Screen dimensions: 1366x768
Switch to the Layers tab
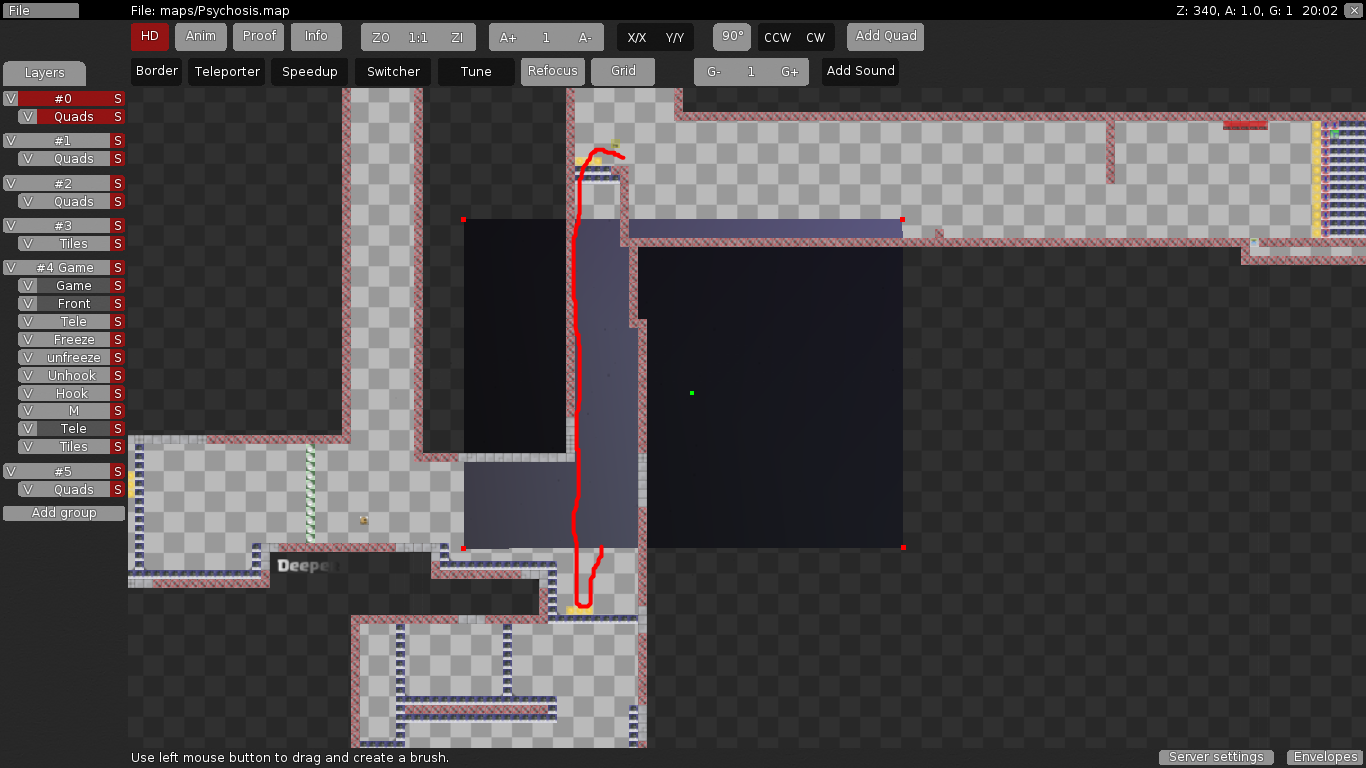click(x=44, y=73)
